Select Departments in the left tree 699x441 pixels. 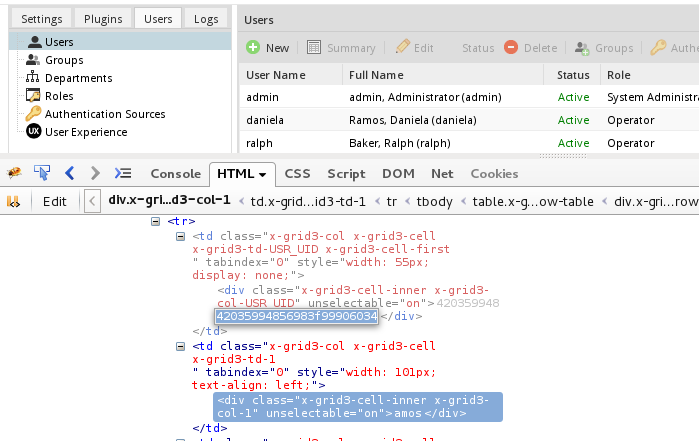(x=78, y=78)
